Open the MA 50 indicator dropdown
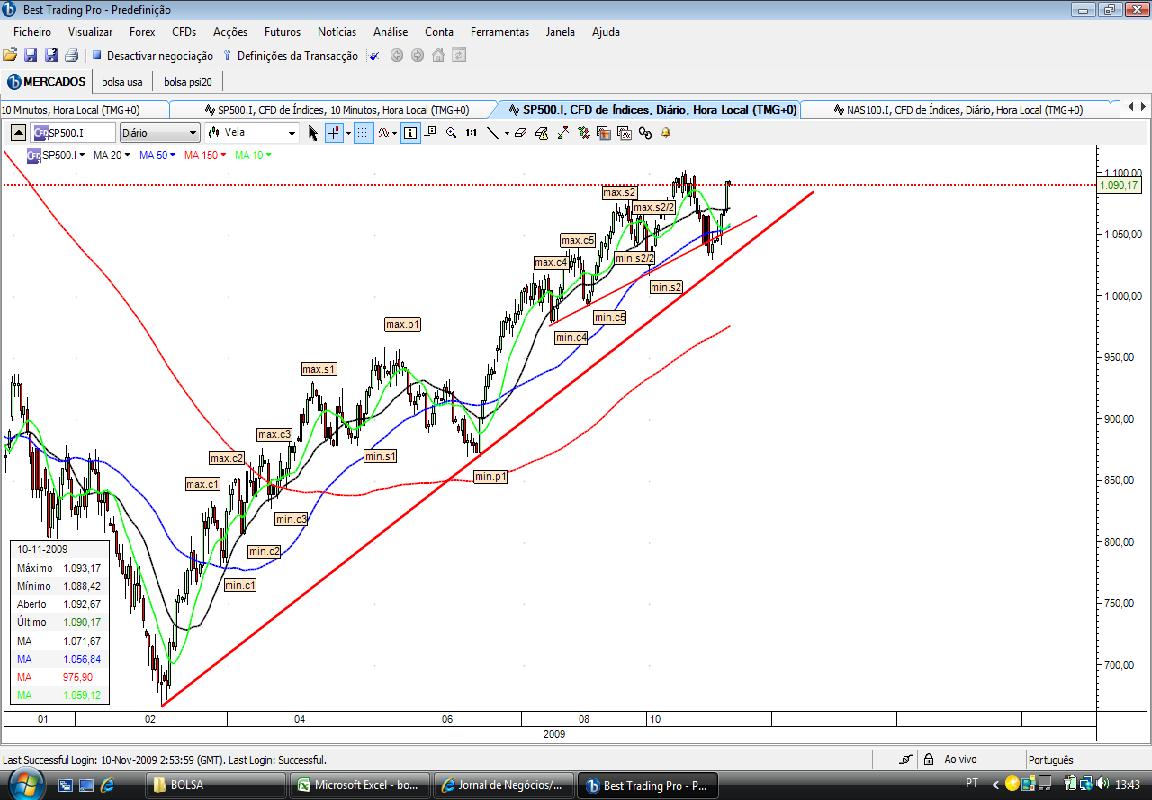 (173, 155)
